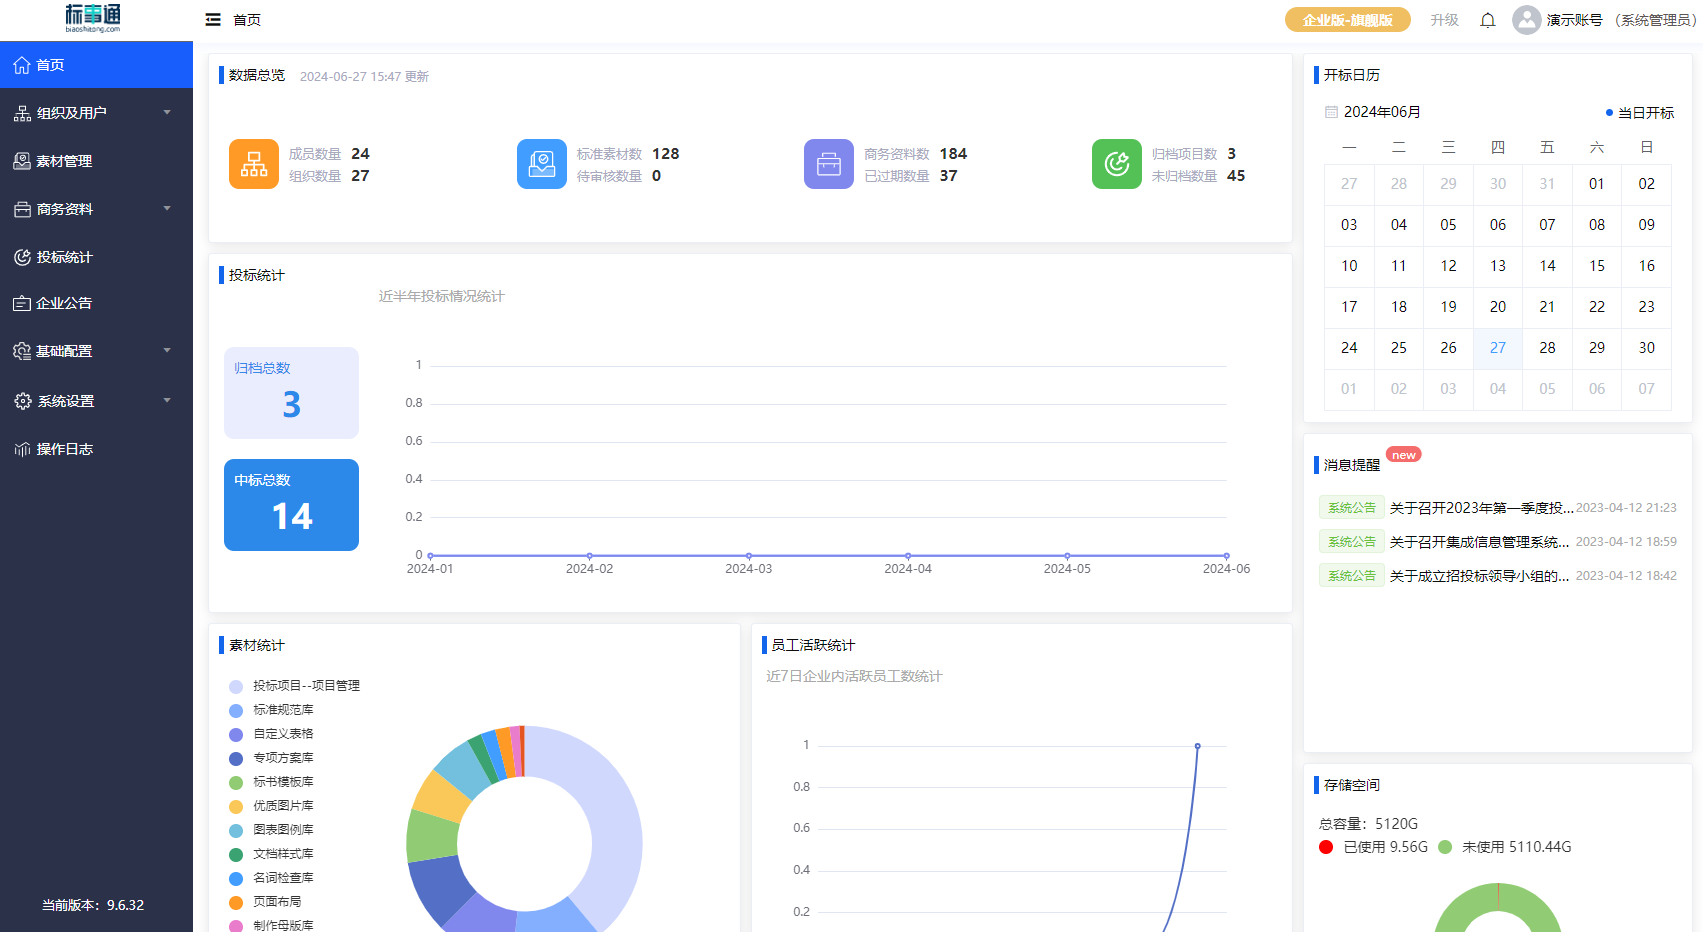1703x932 pixels.
Task: Toggle the 文档样式库 legend entry
Action: tap(271, 854)
